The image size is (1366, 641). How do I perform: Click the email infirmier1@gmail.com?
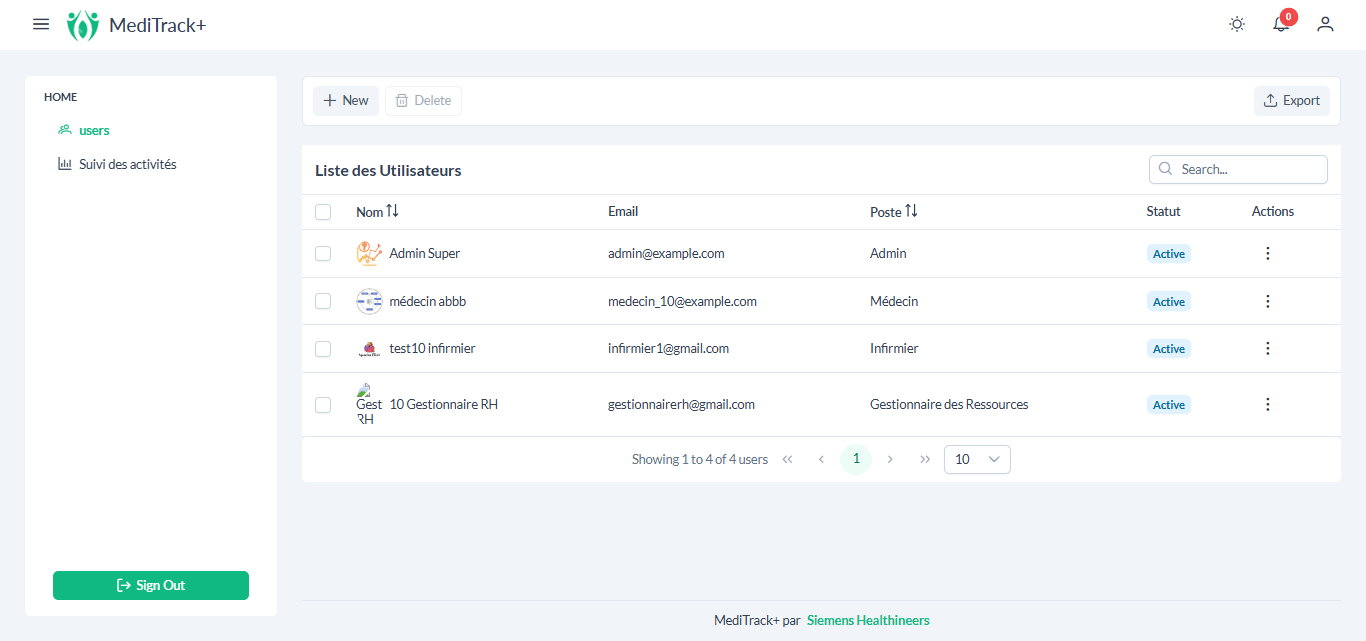point(668,348)
